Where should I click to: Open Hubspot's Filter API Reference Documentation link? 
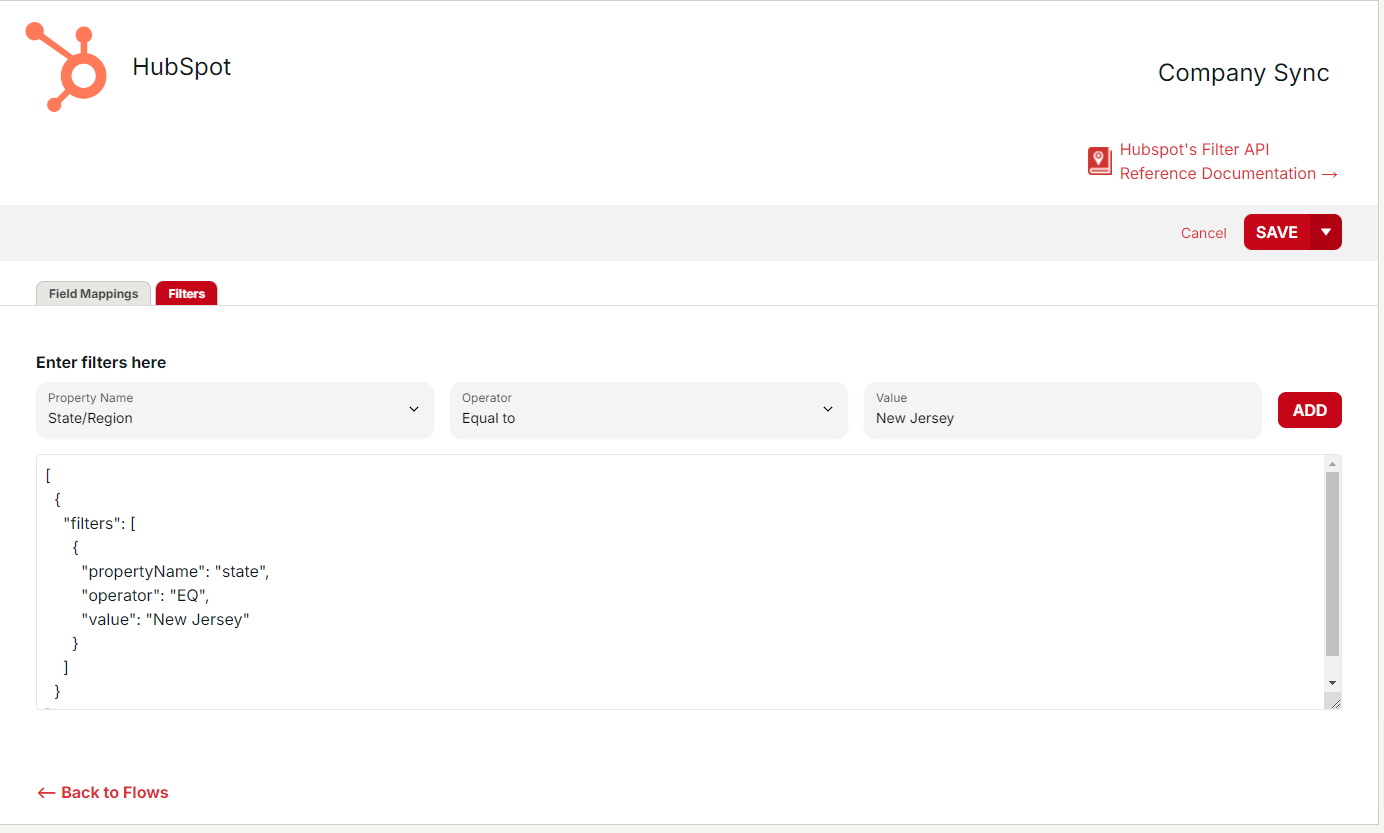coord(1228,162)
